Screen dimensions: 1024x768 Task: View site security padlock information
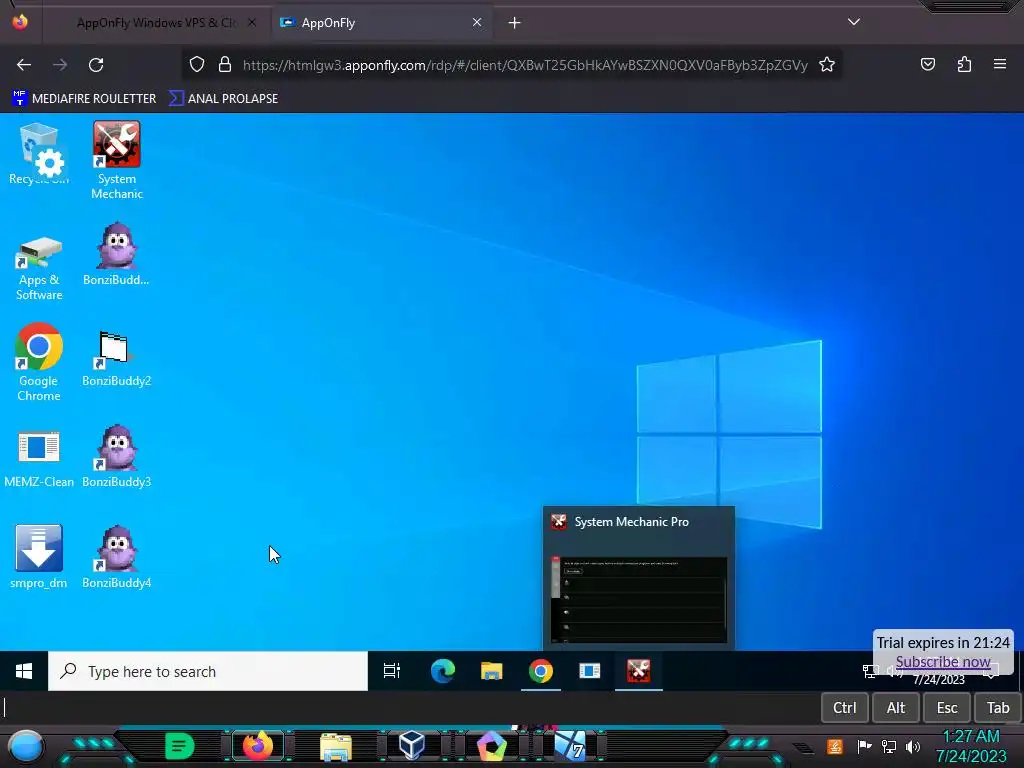(x=225, y=65)
